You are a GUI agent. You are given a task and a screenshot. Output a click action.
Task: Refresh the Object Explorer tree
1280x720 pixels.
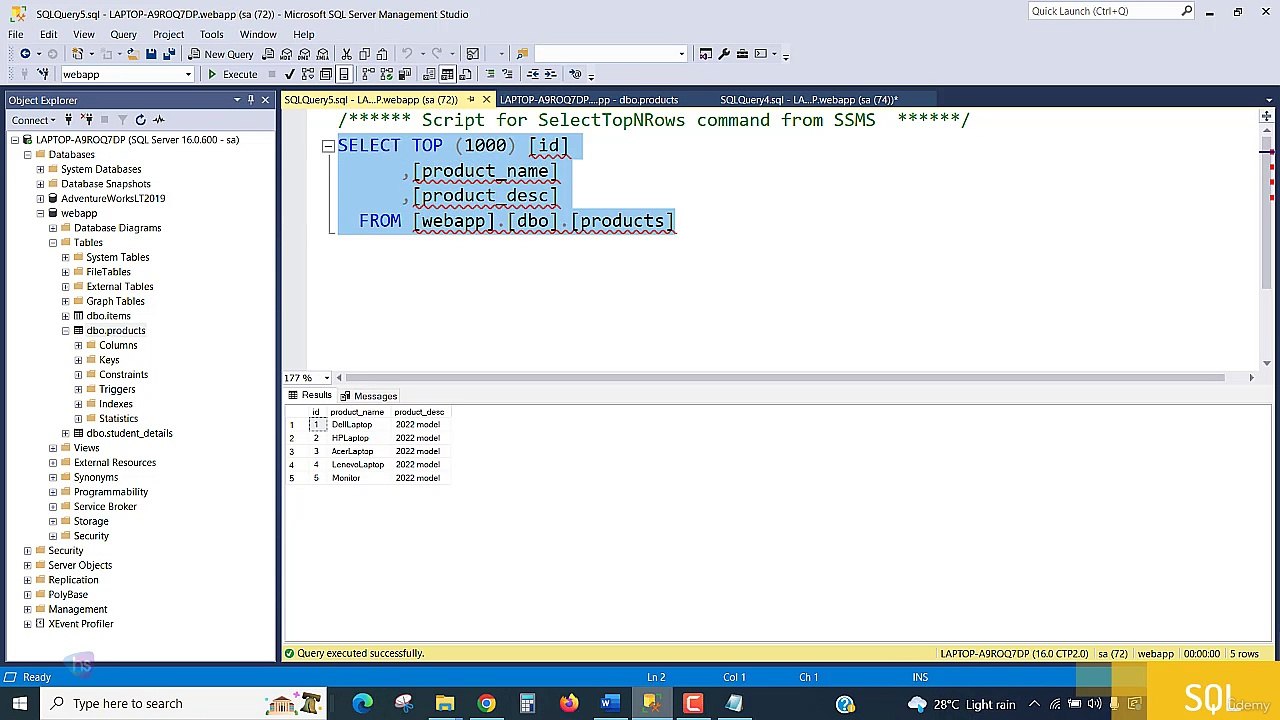[x=140, y=120]
